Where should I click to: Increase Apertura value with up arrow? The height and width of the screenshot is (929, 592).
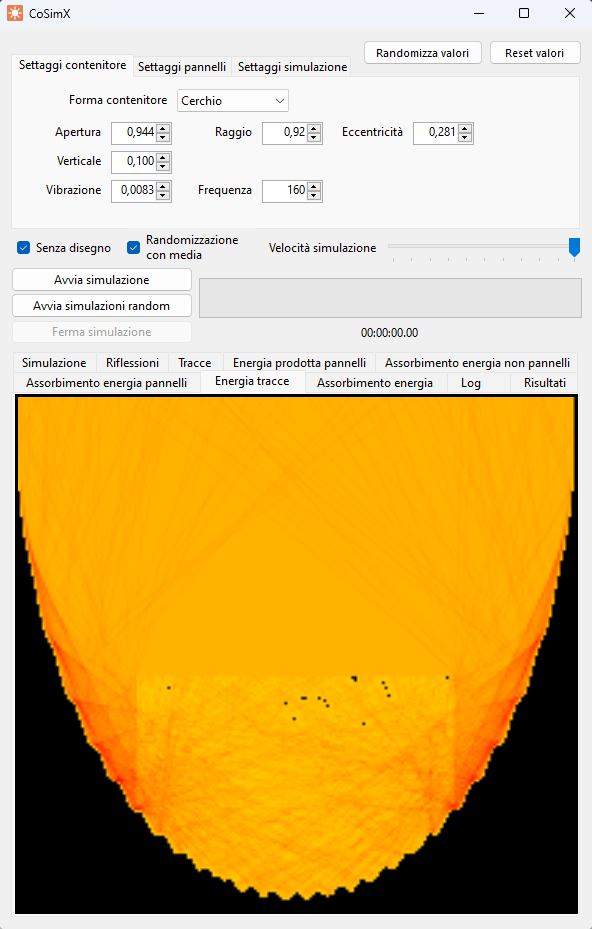[x=164, y=128]
